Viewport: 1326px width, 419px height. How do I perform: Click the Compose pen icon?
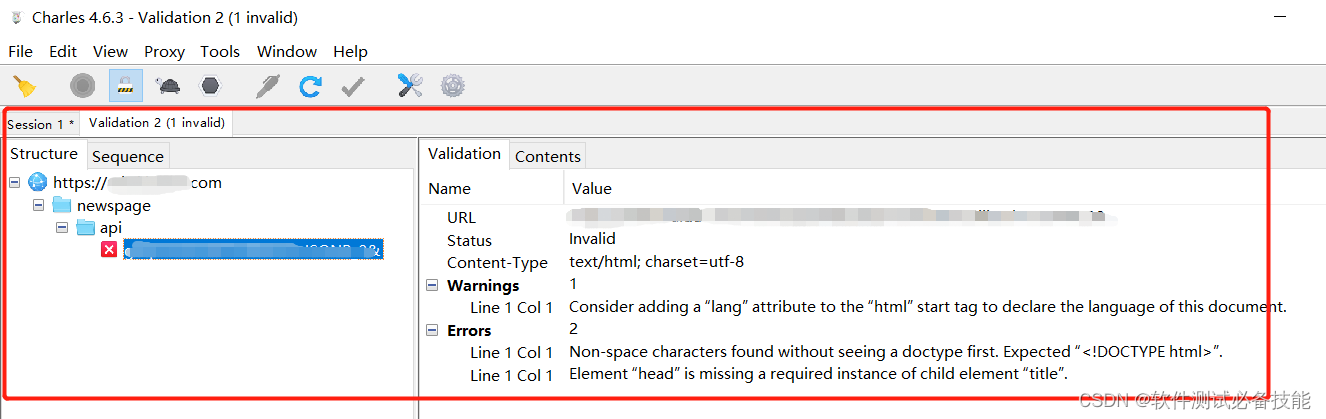267,86
